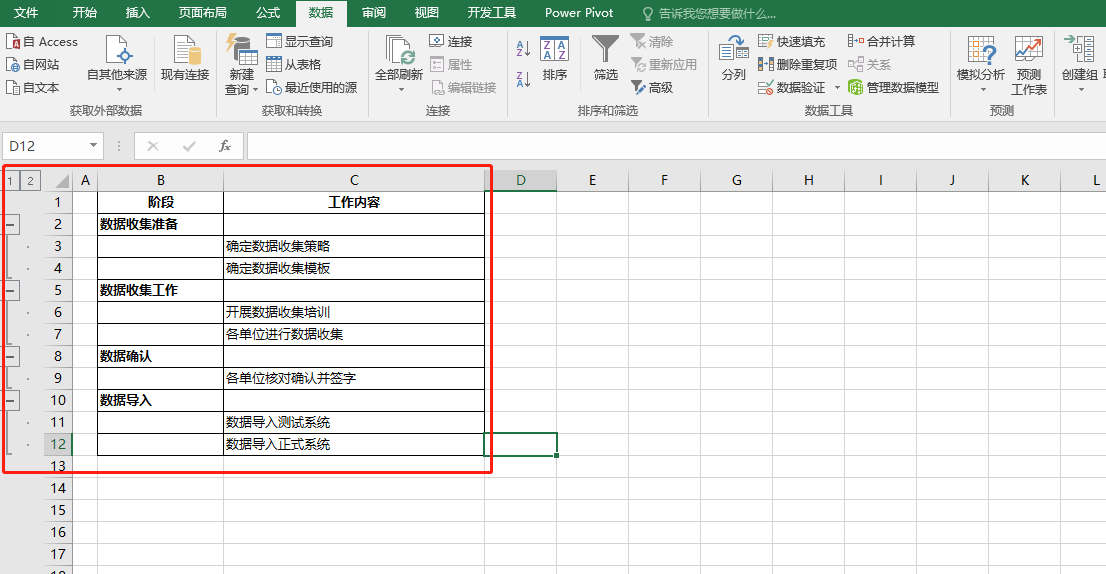The height and width of the screenshot is (574, 1106).
Task: Click the header cell 工作内容
Action: 354,202
